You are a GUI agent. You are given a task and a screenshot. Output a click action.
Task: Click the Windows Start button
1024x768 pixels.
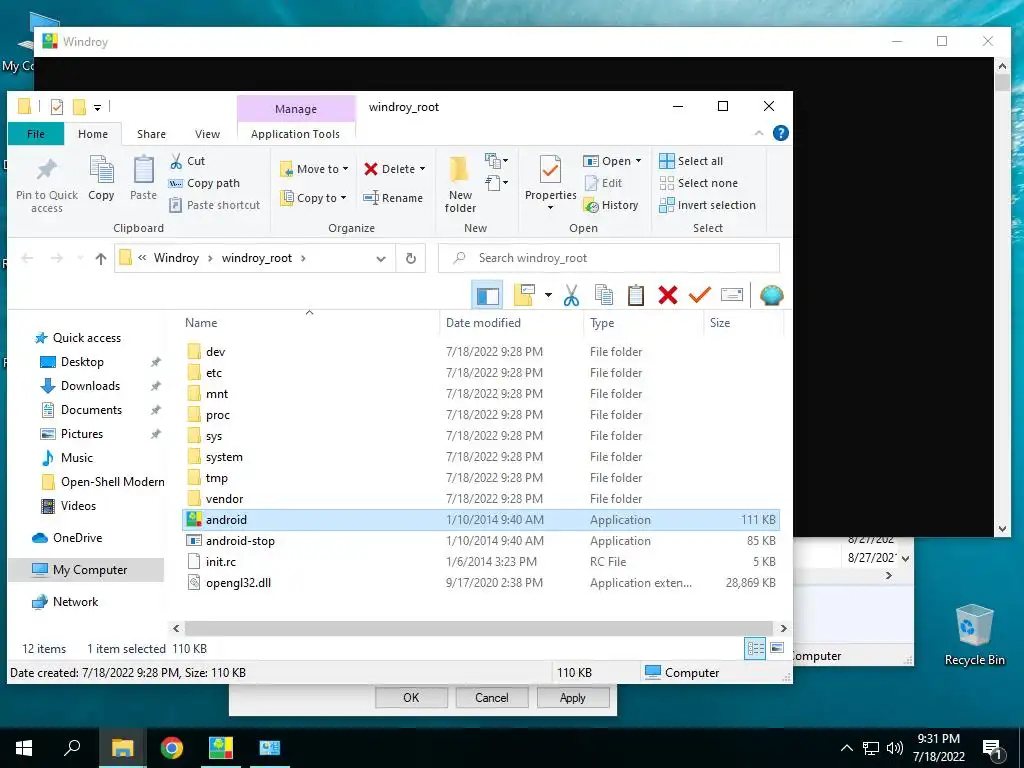click(24, 748)
